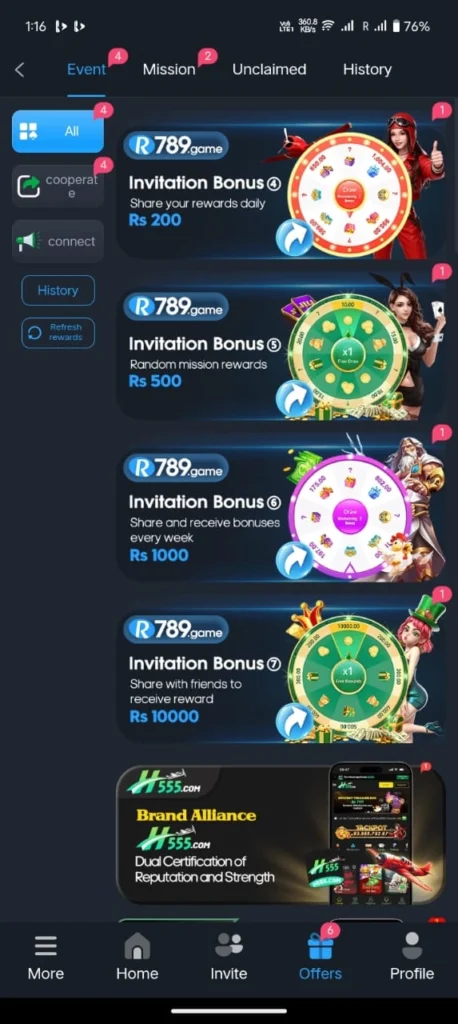Image resolution: width=458 pixels, height=1024 pixels.
Task: Open the Profile icon
Action: click(412, 945)
